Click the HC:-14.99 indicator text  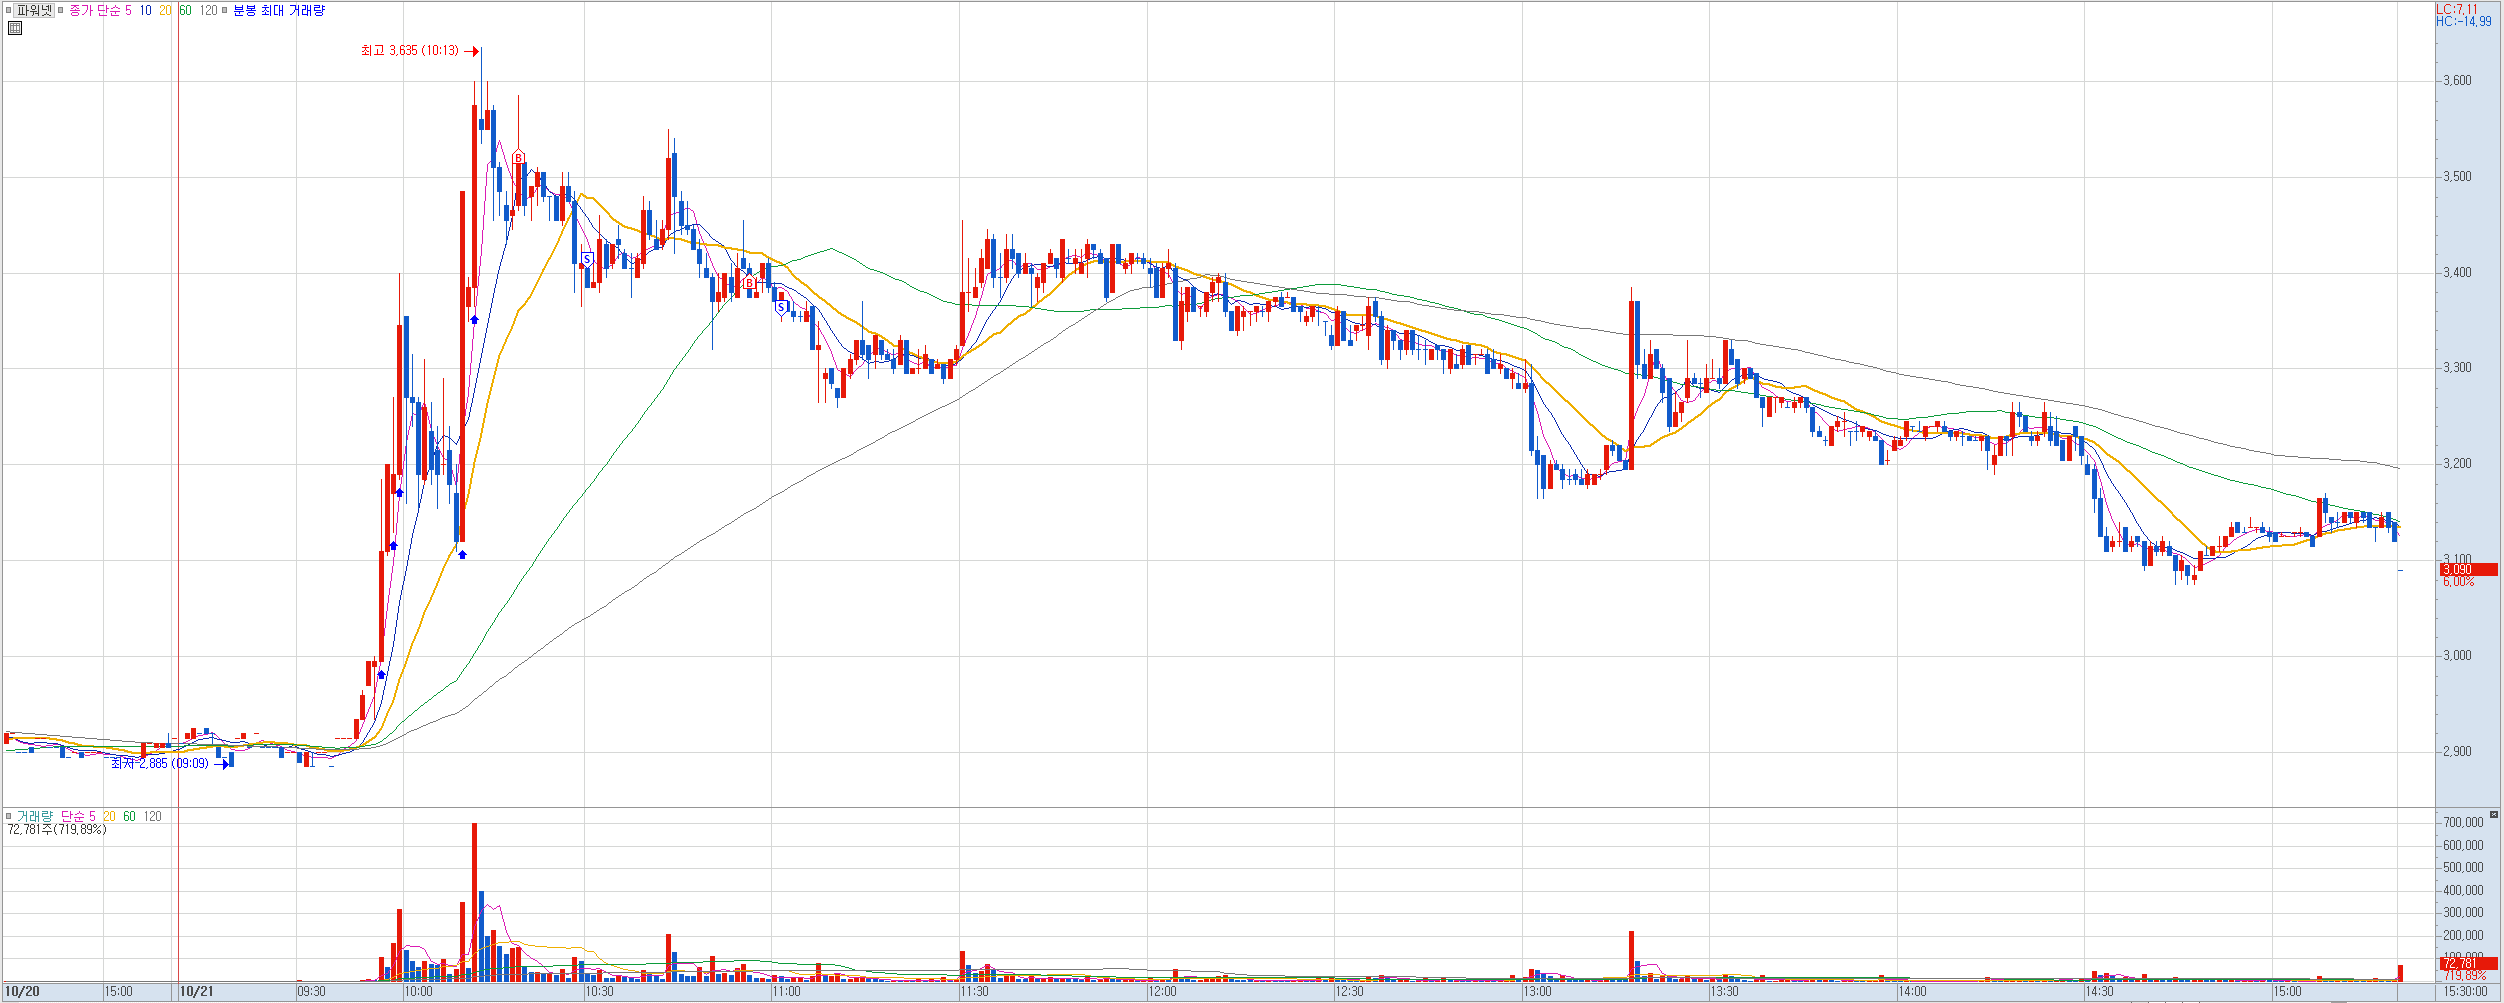tap(2464, 21)
